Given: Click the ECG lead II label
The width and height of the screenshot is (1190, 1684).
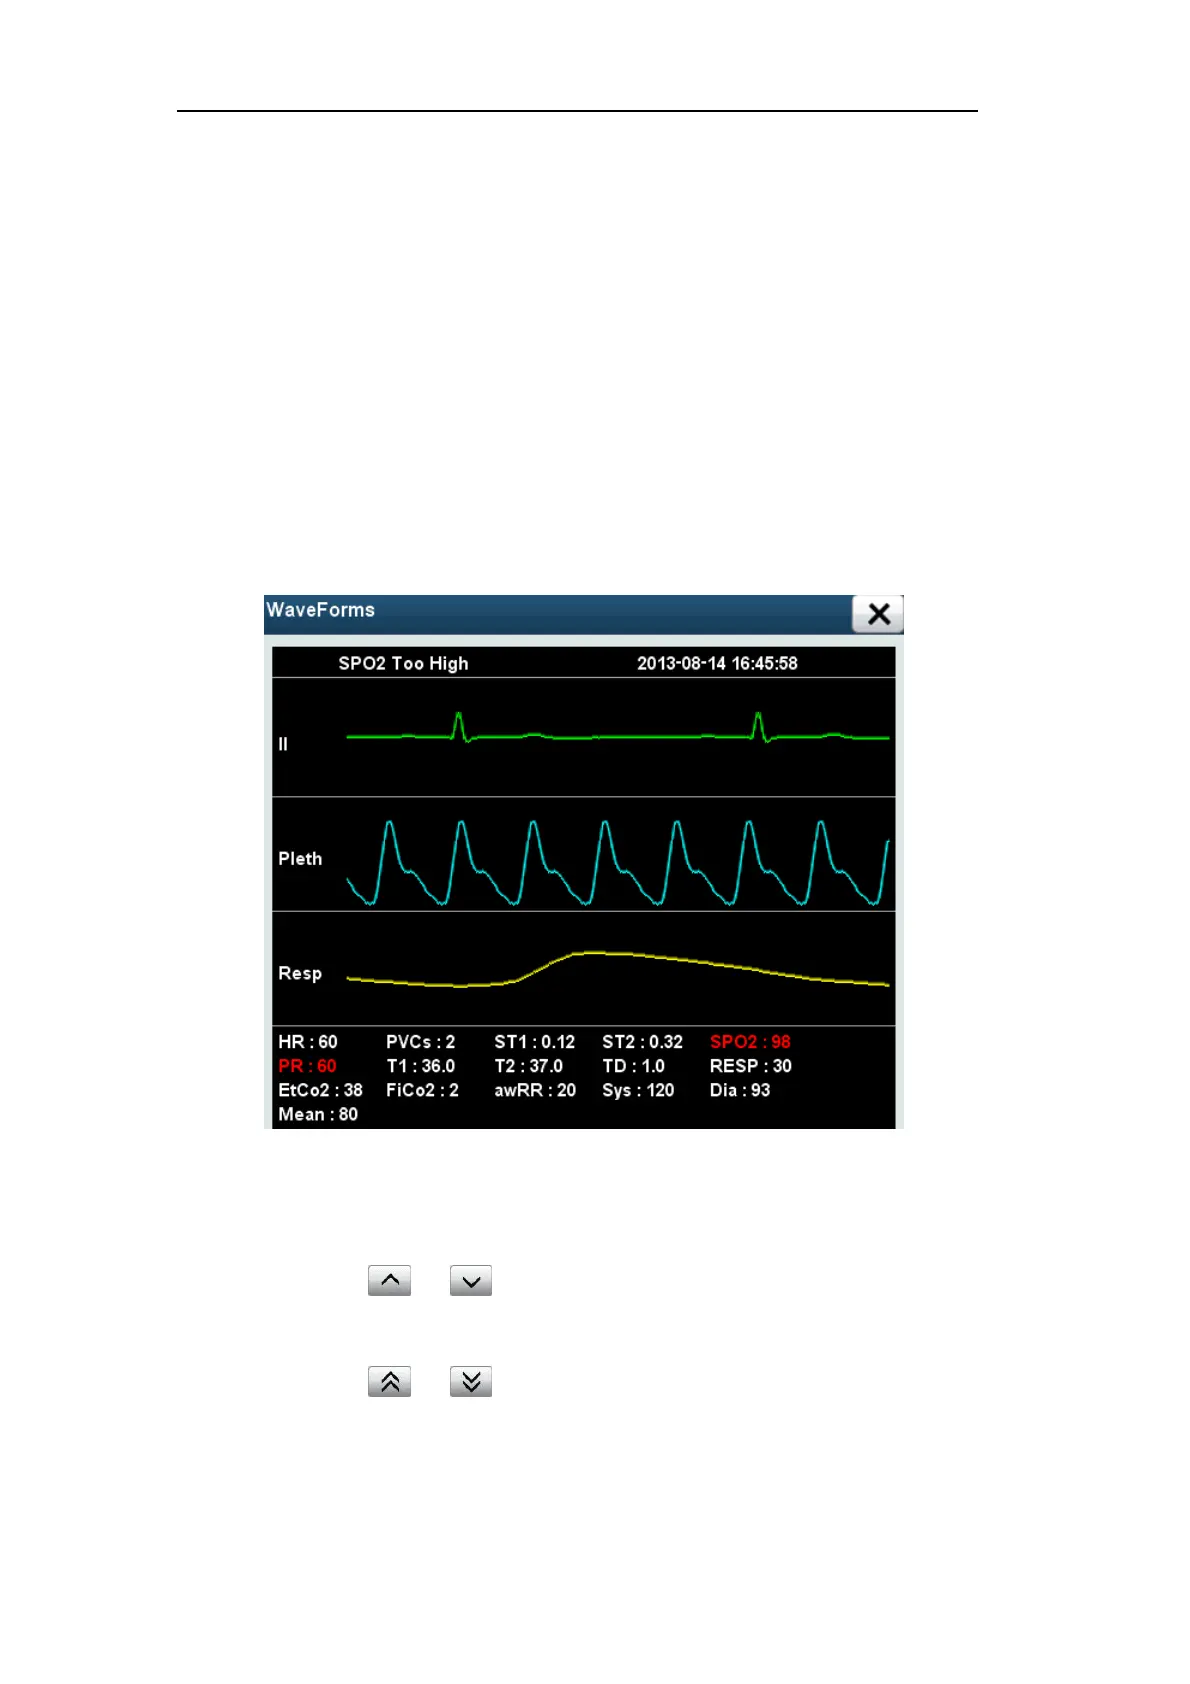Looking at the screenshot, I should pyautogui.click(x=283, y=744).
